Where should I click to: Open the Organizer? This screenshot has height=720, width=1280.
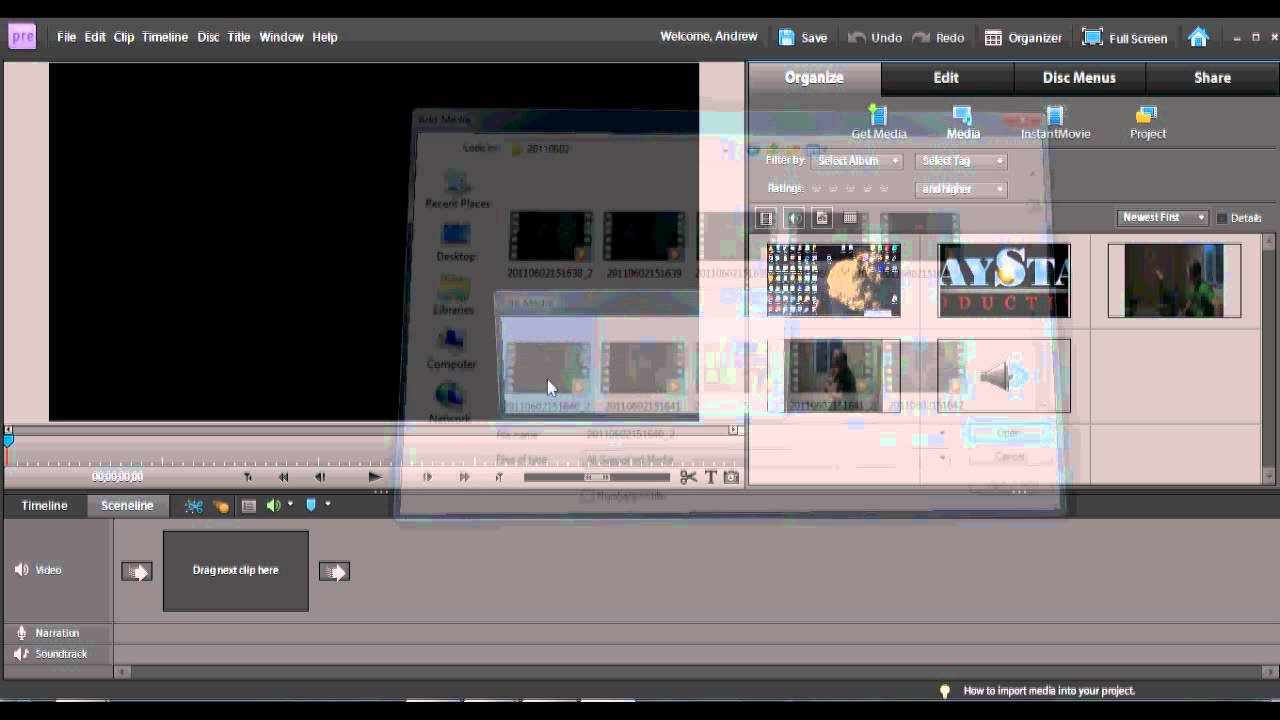click(x=1023, y=37)
